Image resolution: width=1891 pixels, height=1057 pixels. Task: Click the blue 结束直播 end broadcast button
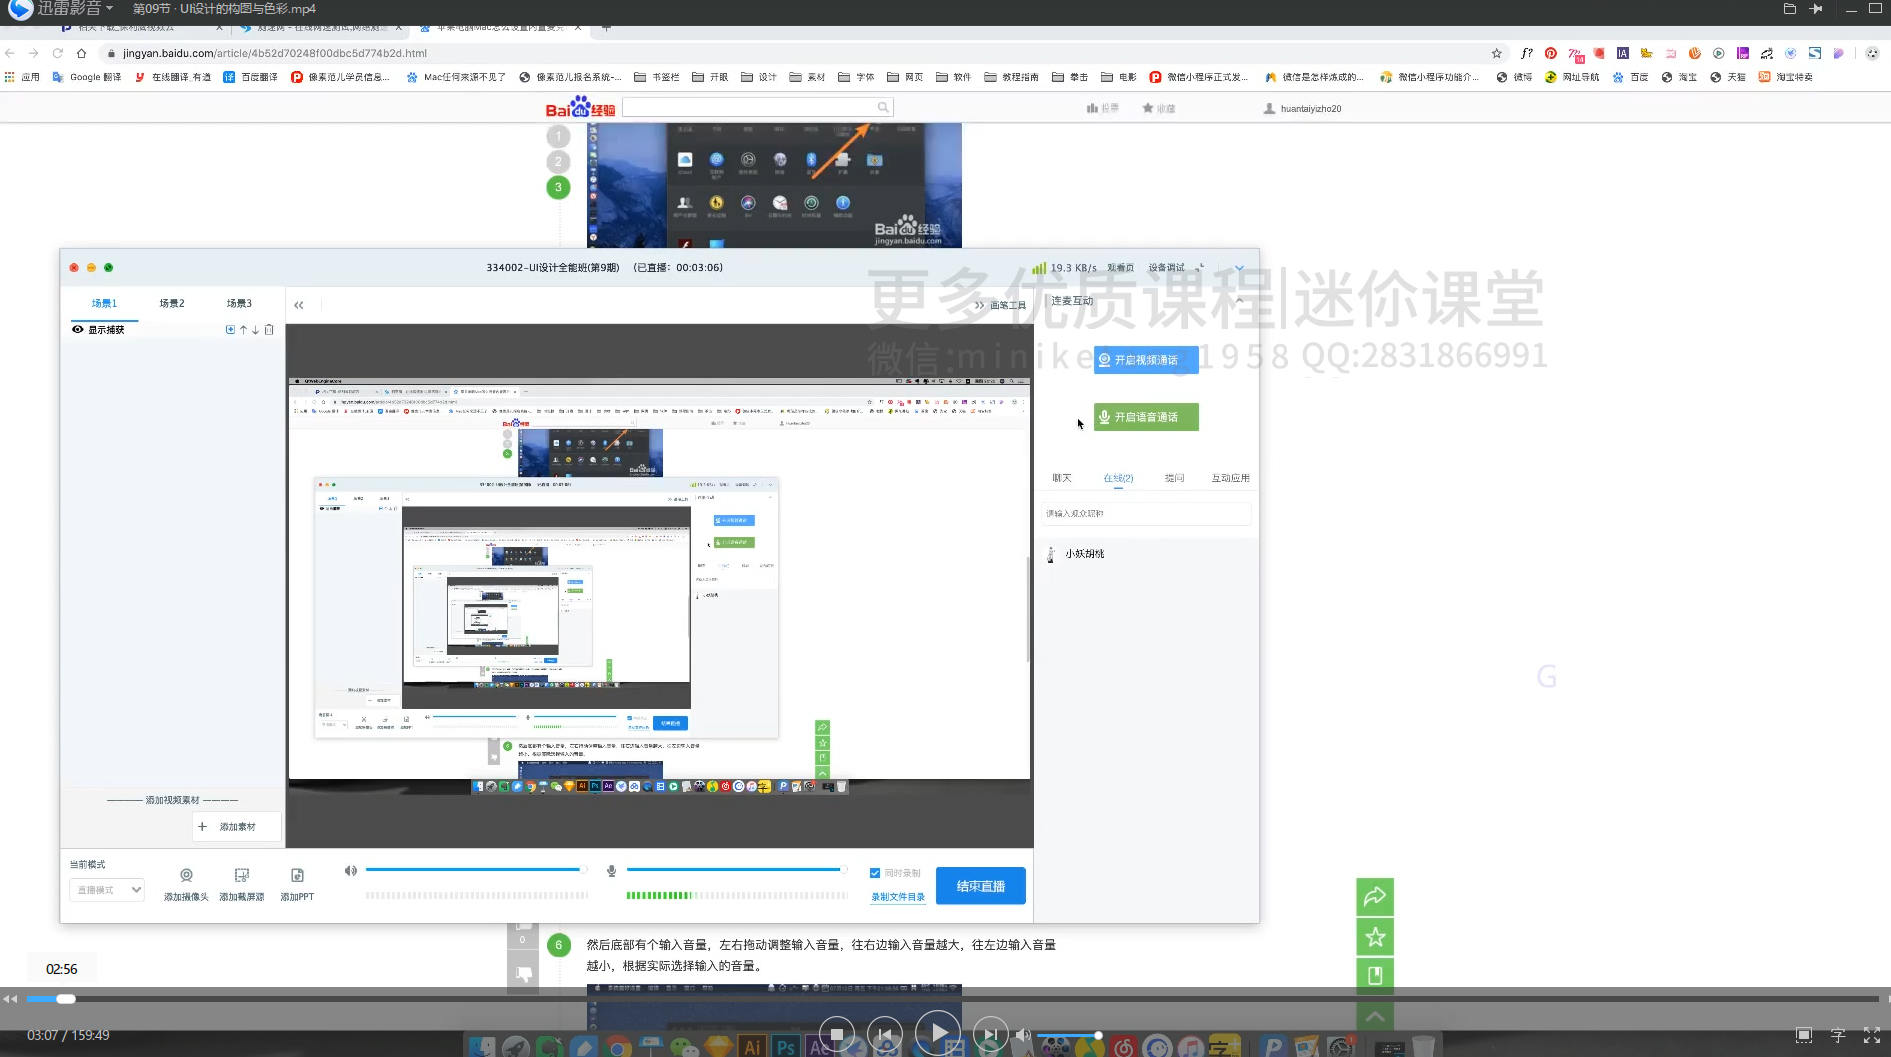coord(980,886)
